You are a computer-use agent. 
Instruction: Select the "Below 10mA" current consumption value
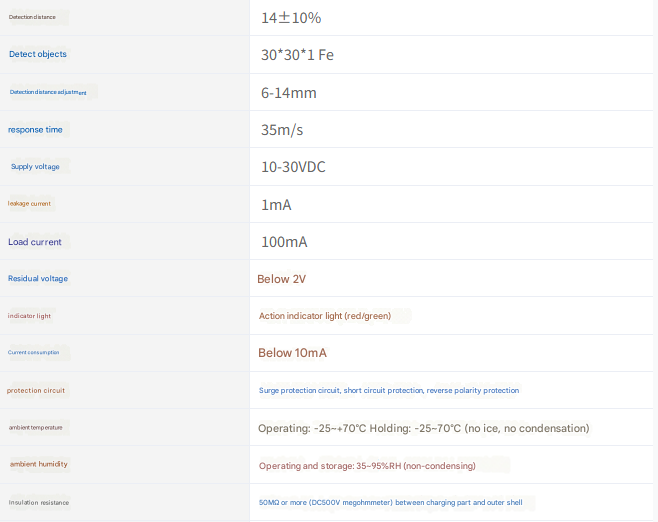click(292, 353)
